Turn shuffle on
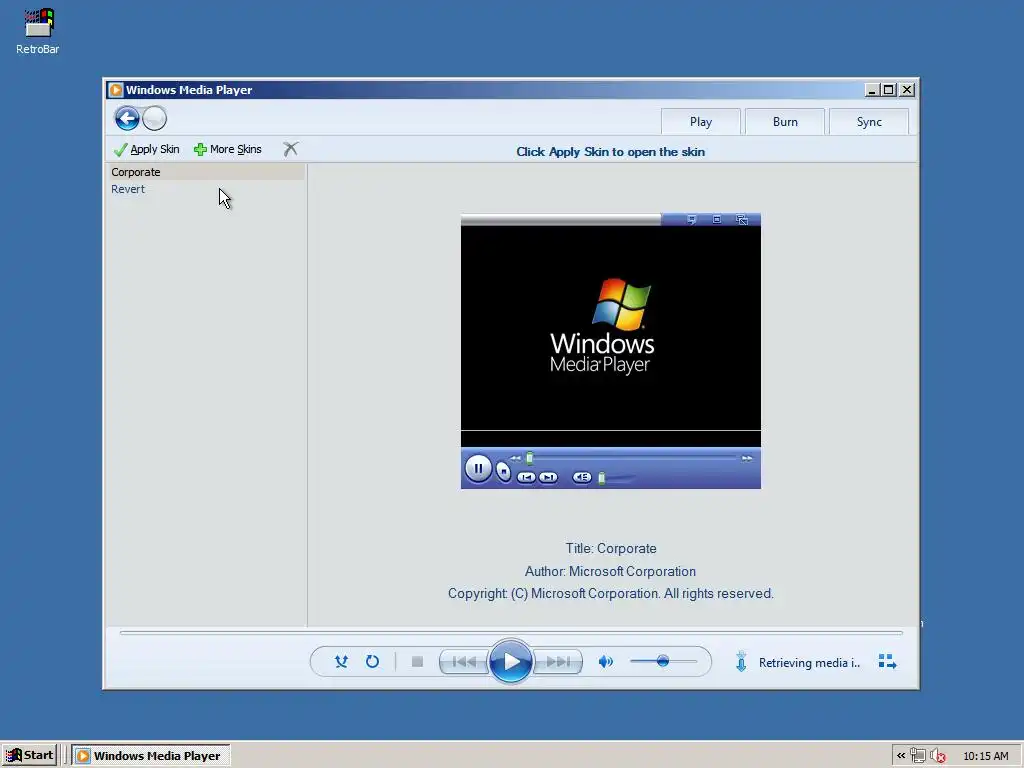This screenshot has width=1024, height=768. pos(341,662)
